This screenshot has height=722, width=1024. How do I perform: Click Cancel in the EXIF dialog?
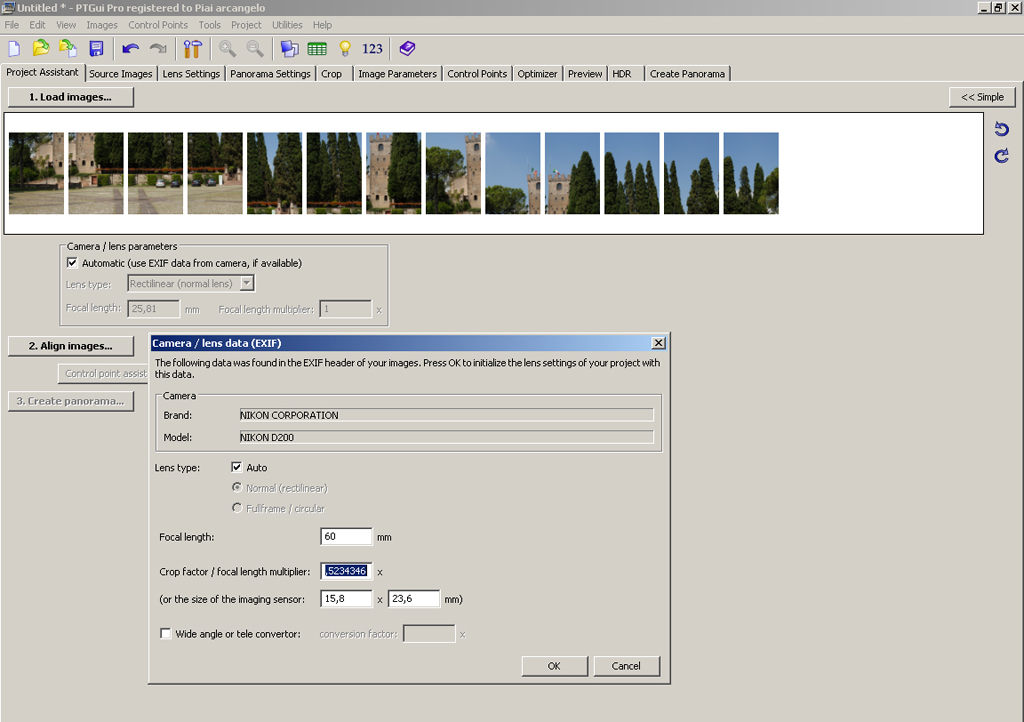626,666
